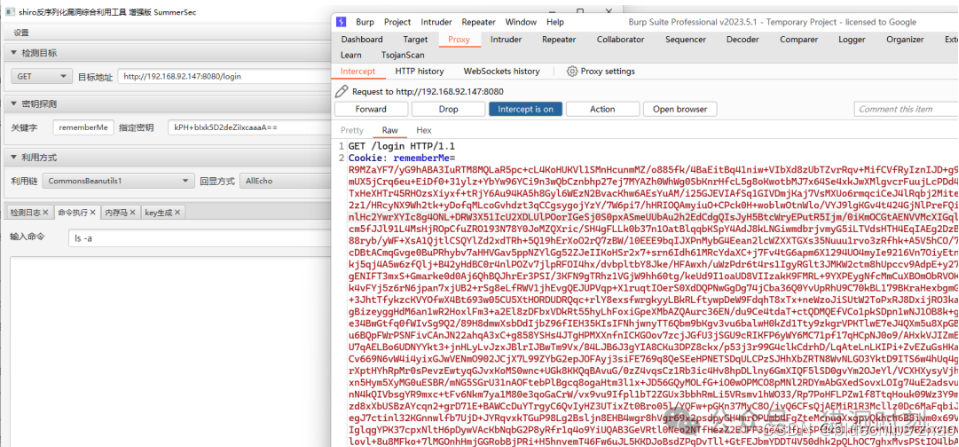Collapse the 检测目标 section
Screen dimensions: 959x447
click(x=14, y=53)
